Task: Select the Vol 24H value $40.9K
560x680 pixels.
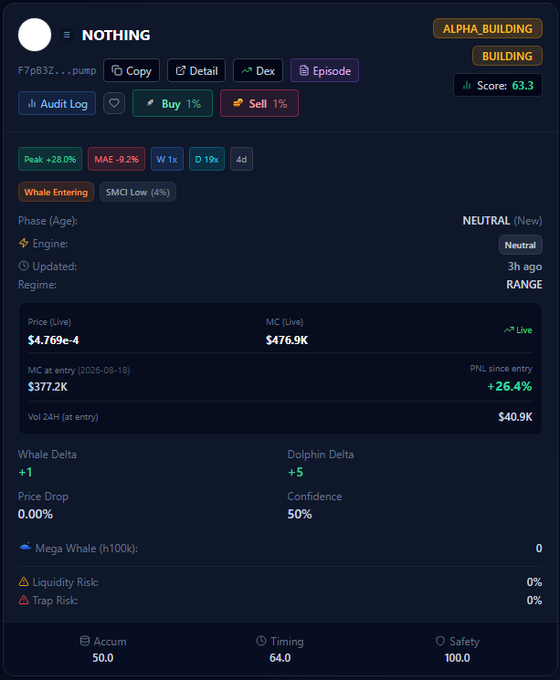Action: click(x=515, y=417)
